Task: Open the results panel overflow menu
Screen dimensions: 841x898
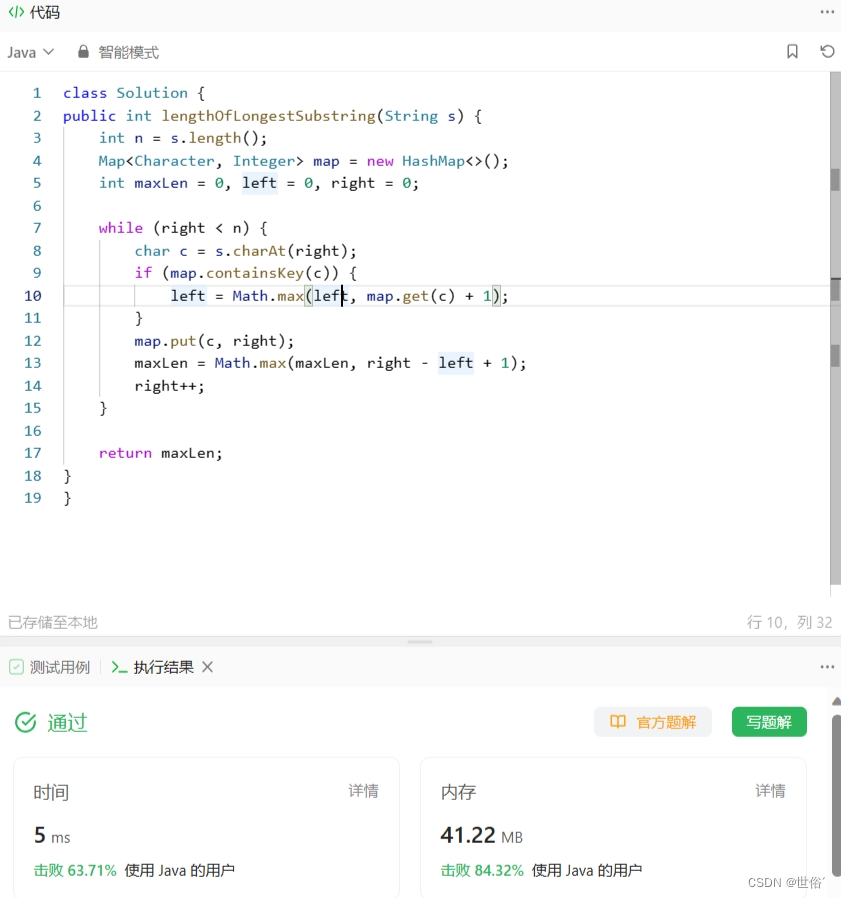Action: [827, 666]
